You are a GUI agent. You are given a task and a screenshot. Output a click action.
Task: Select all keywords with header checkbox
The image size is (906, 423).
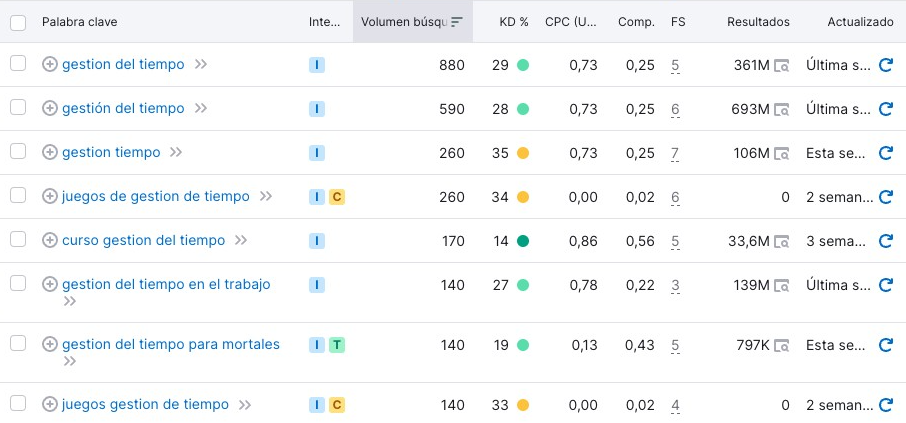click(x=18, y=22)
